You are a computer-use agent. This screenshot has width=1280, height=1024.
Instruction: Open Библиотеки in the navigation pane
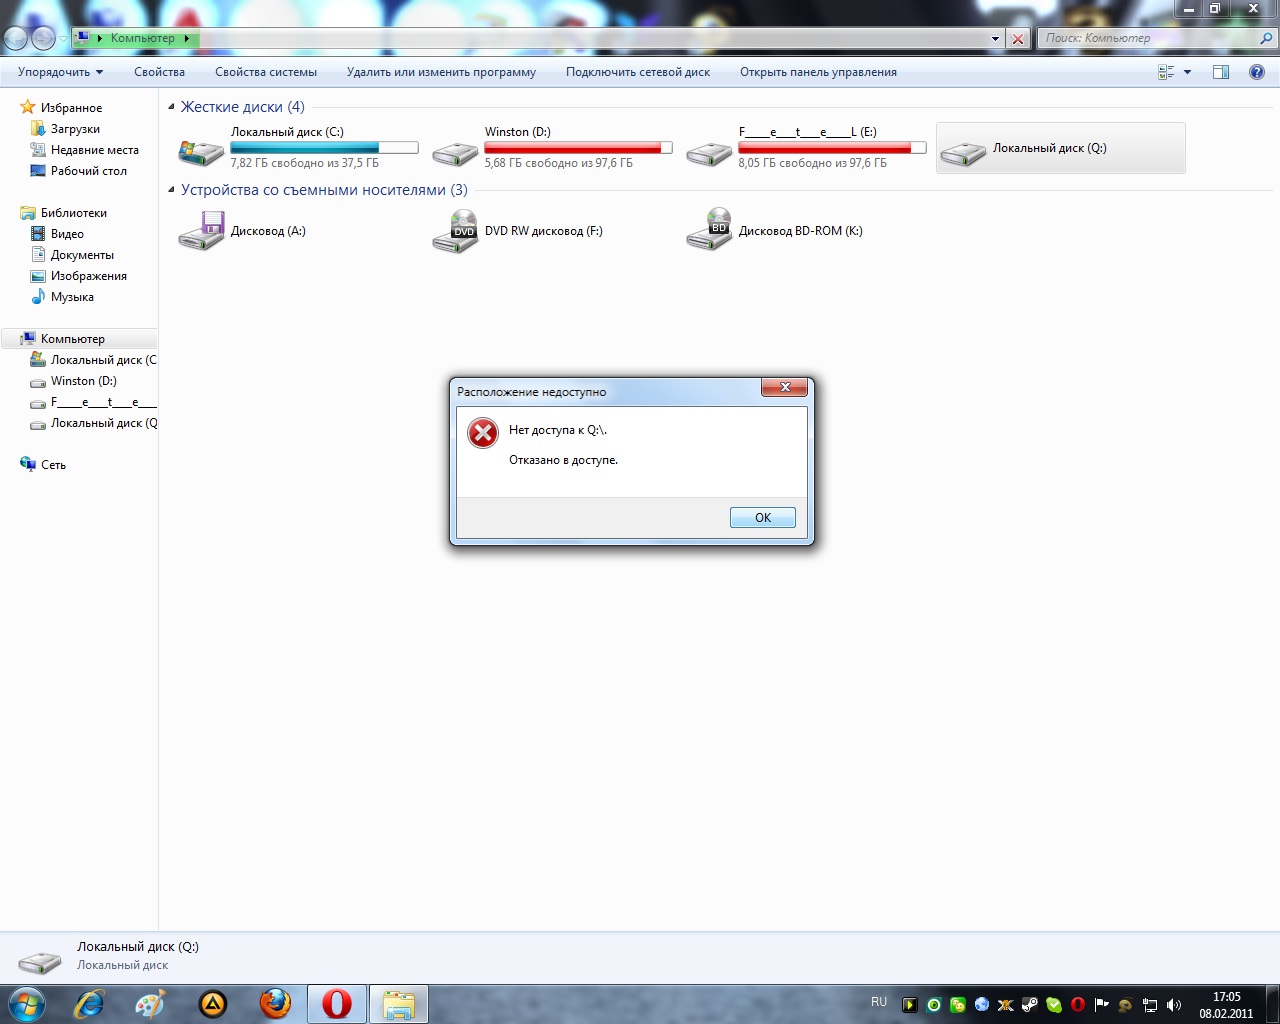[73, 213]
